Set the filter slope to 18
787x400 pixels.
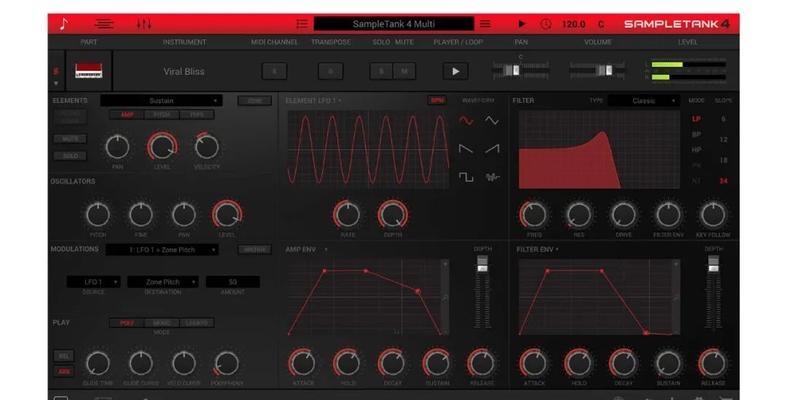pyautogui.click(x=723, y=160)
